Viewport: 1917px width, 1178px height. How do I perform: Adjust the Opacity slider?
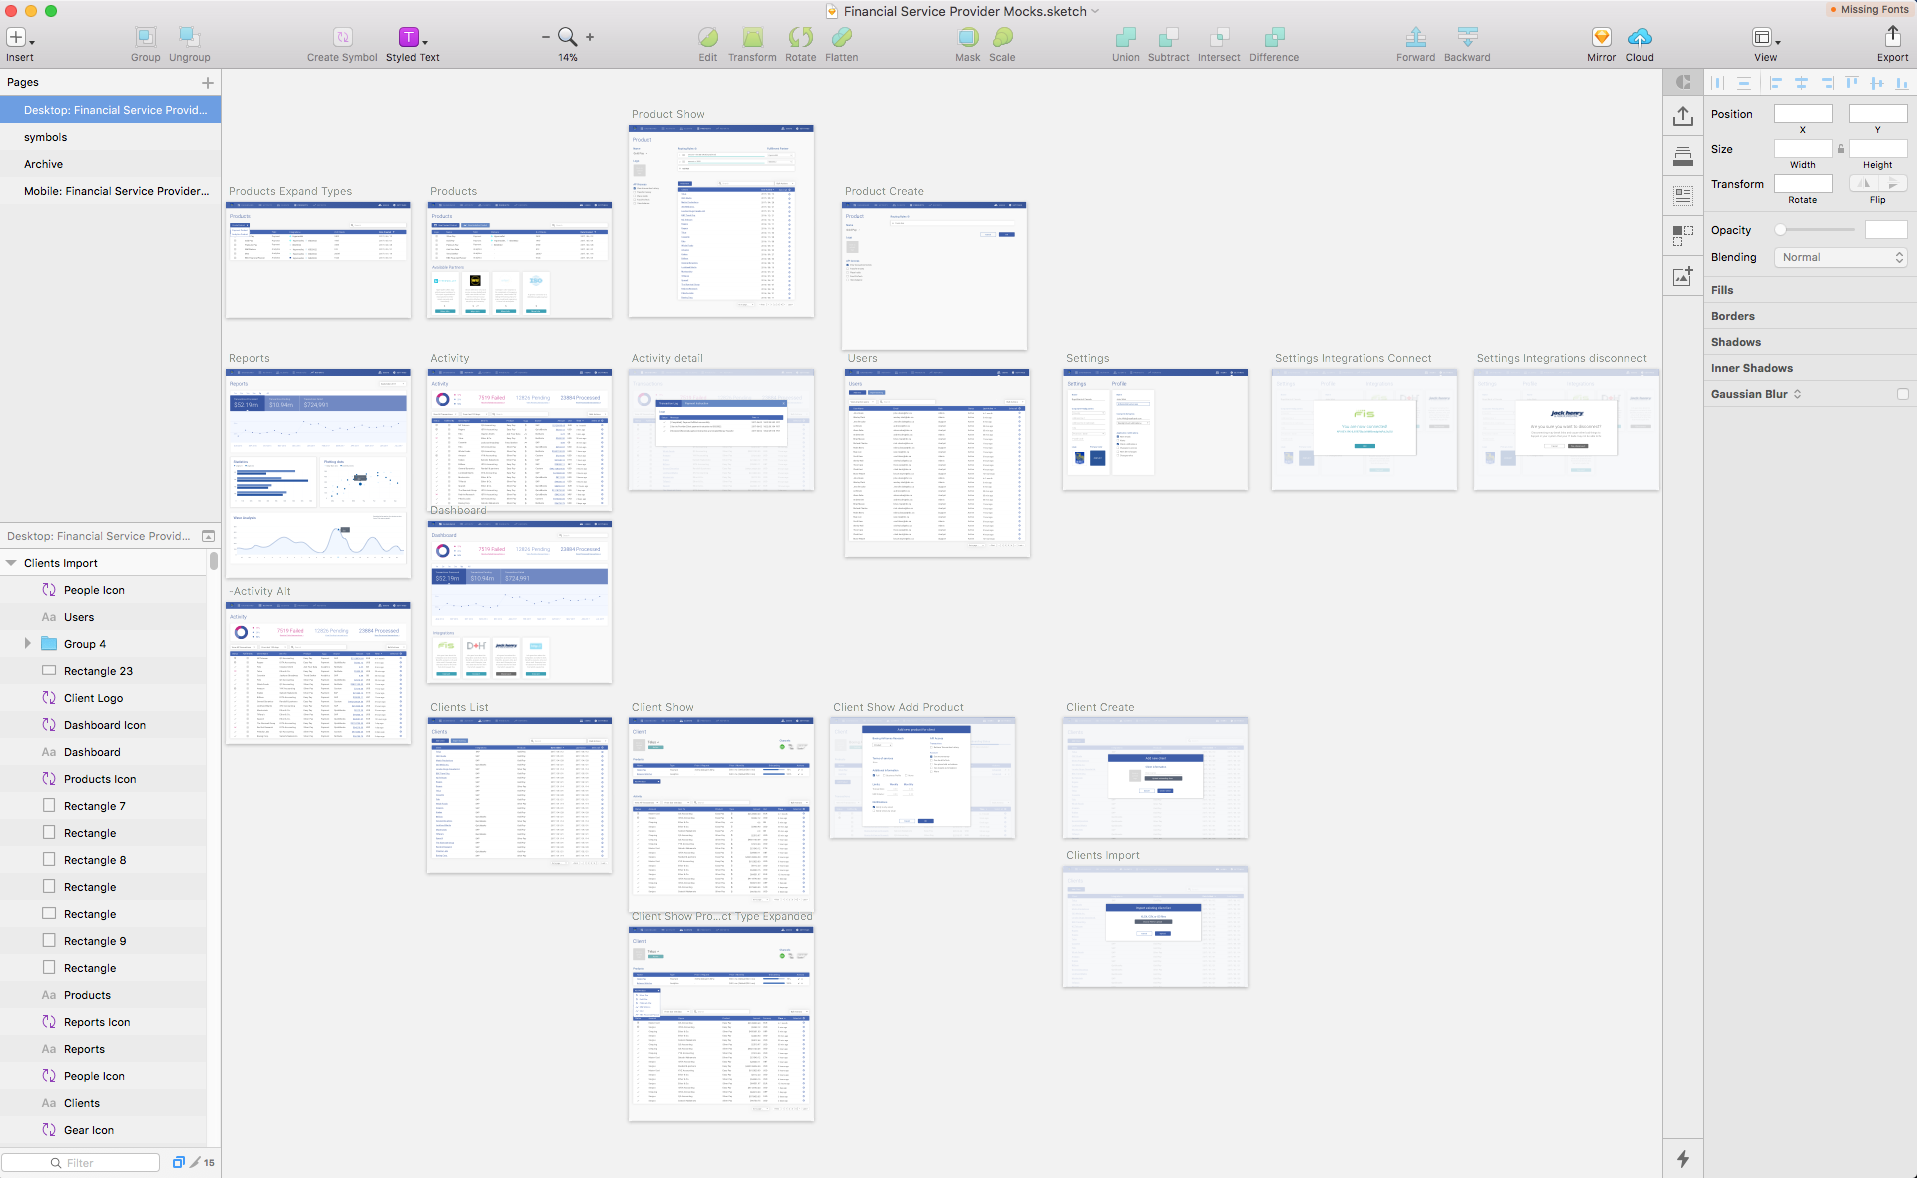click(x=1815, y=230)
